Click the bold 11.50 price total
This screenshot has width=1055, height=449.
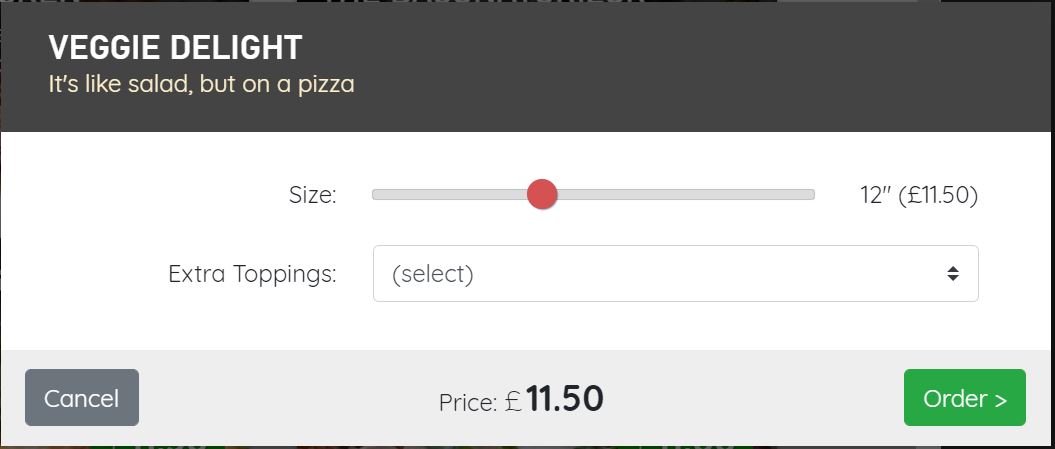tap(565, 399)
